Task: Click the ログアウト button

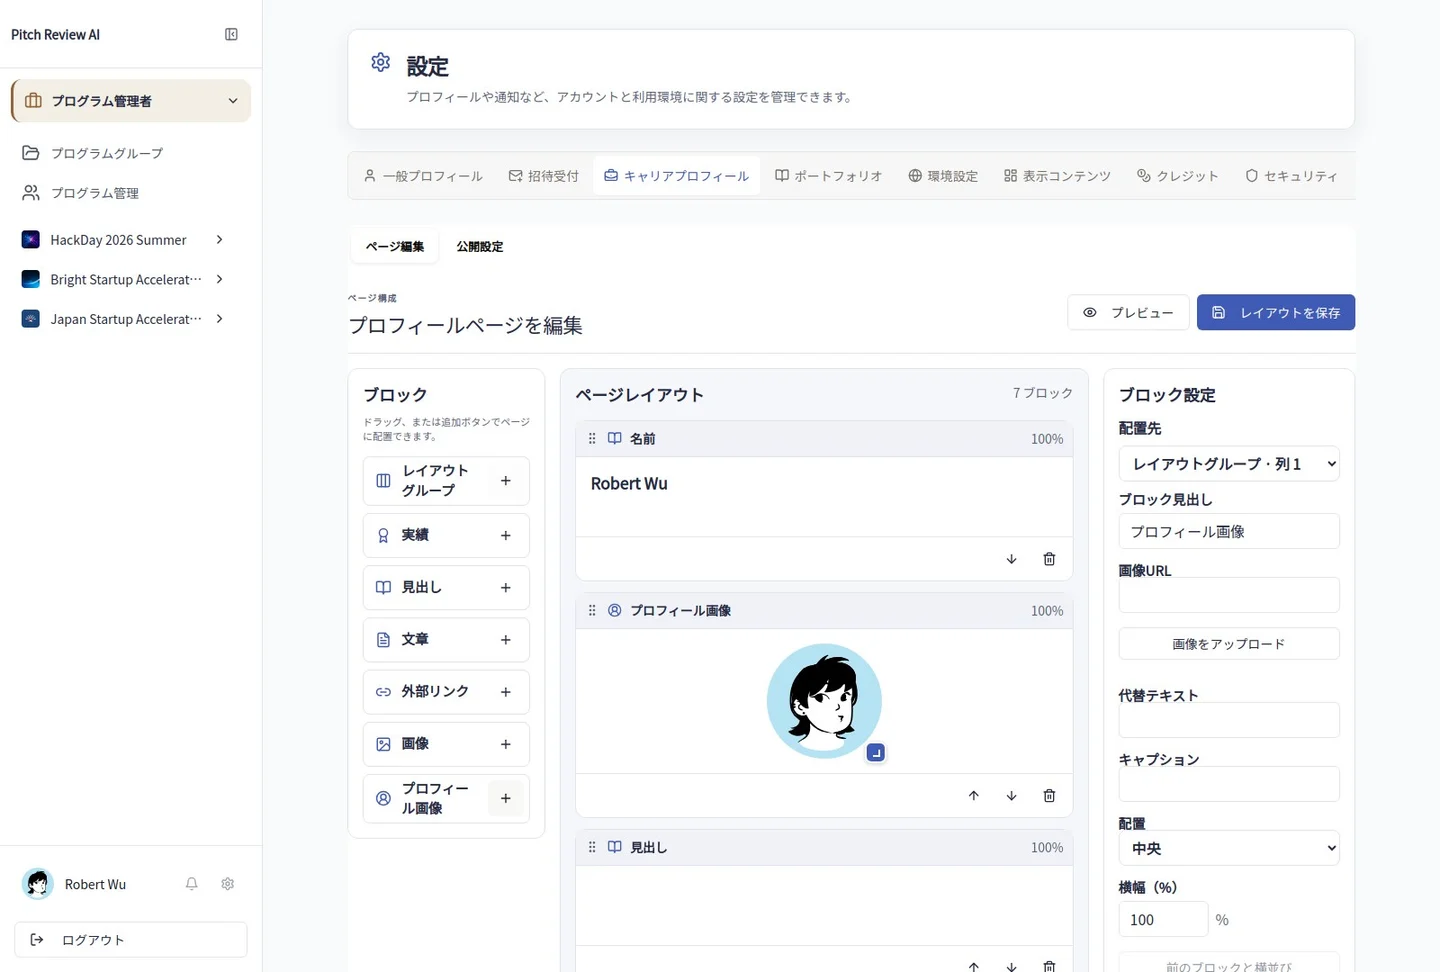Action: 131,940
